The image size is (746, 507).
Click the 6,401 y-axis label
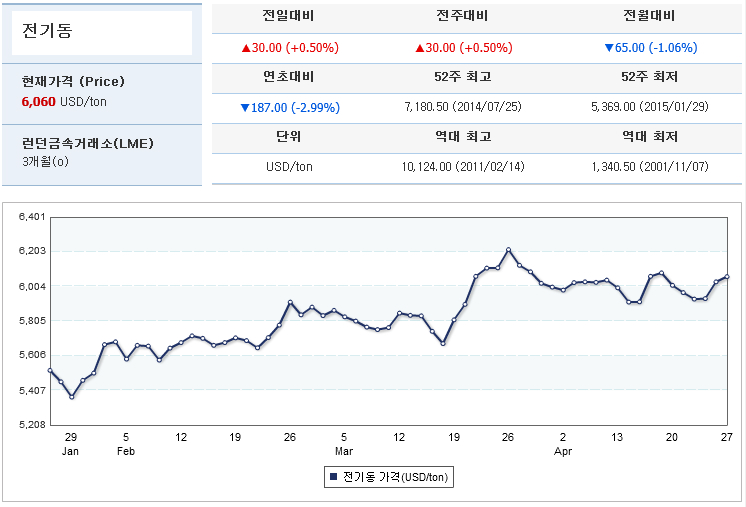32,217
